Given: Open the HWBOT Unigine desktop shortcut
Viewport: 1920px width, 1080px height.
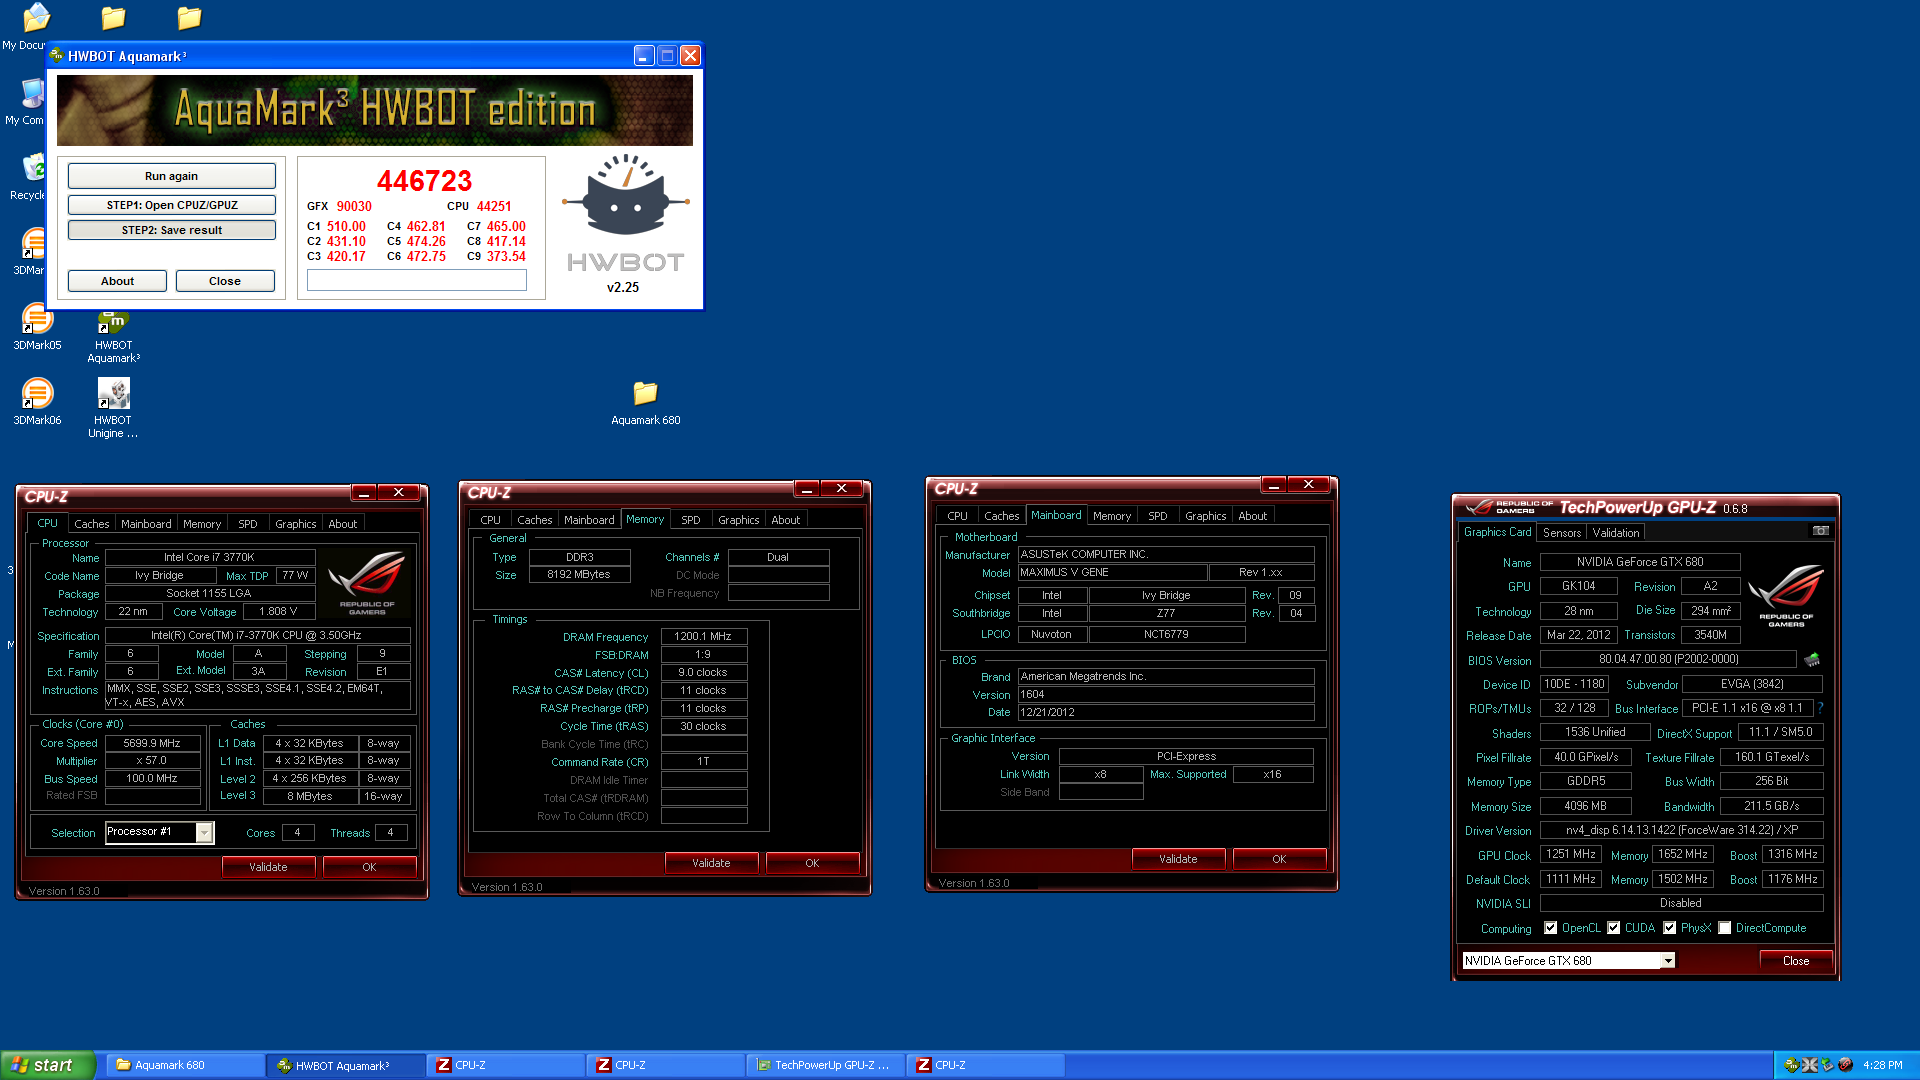Looking at the screenshot, I should [x=113, y=408].
